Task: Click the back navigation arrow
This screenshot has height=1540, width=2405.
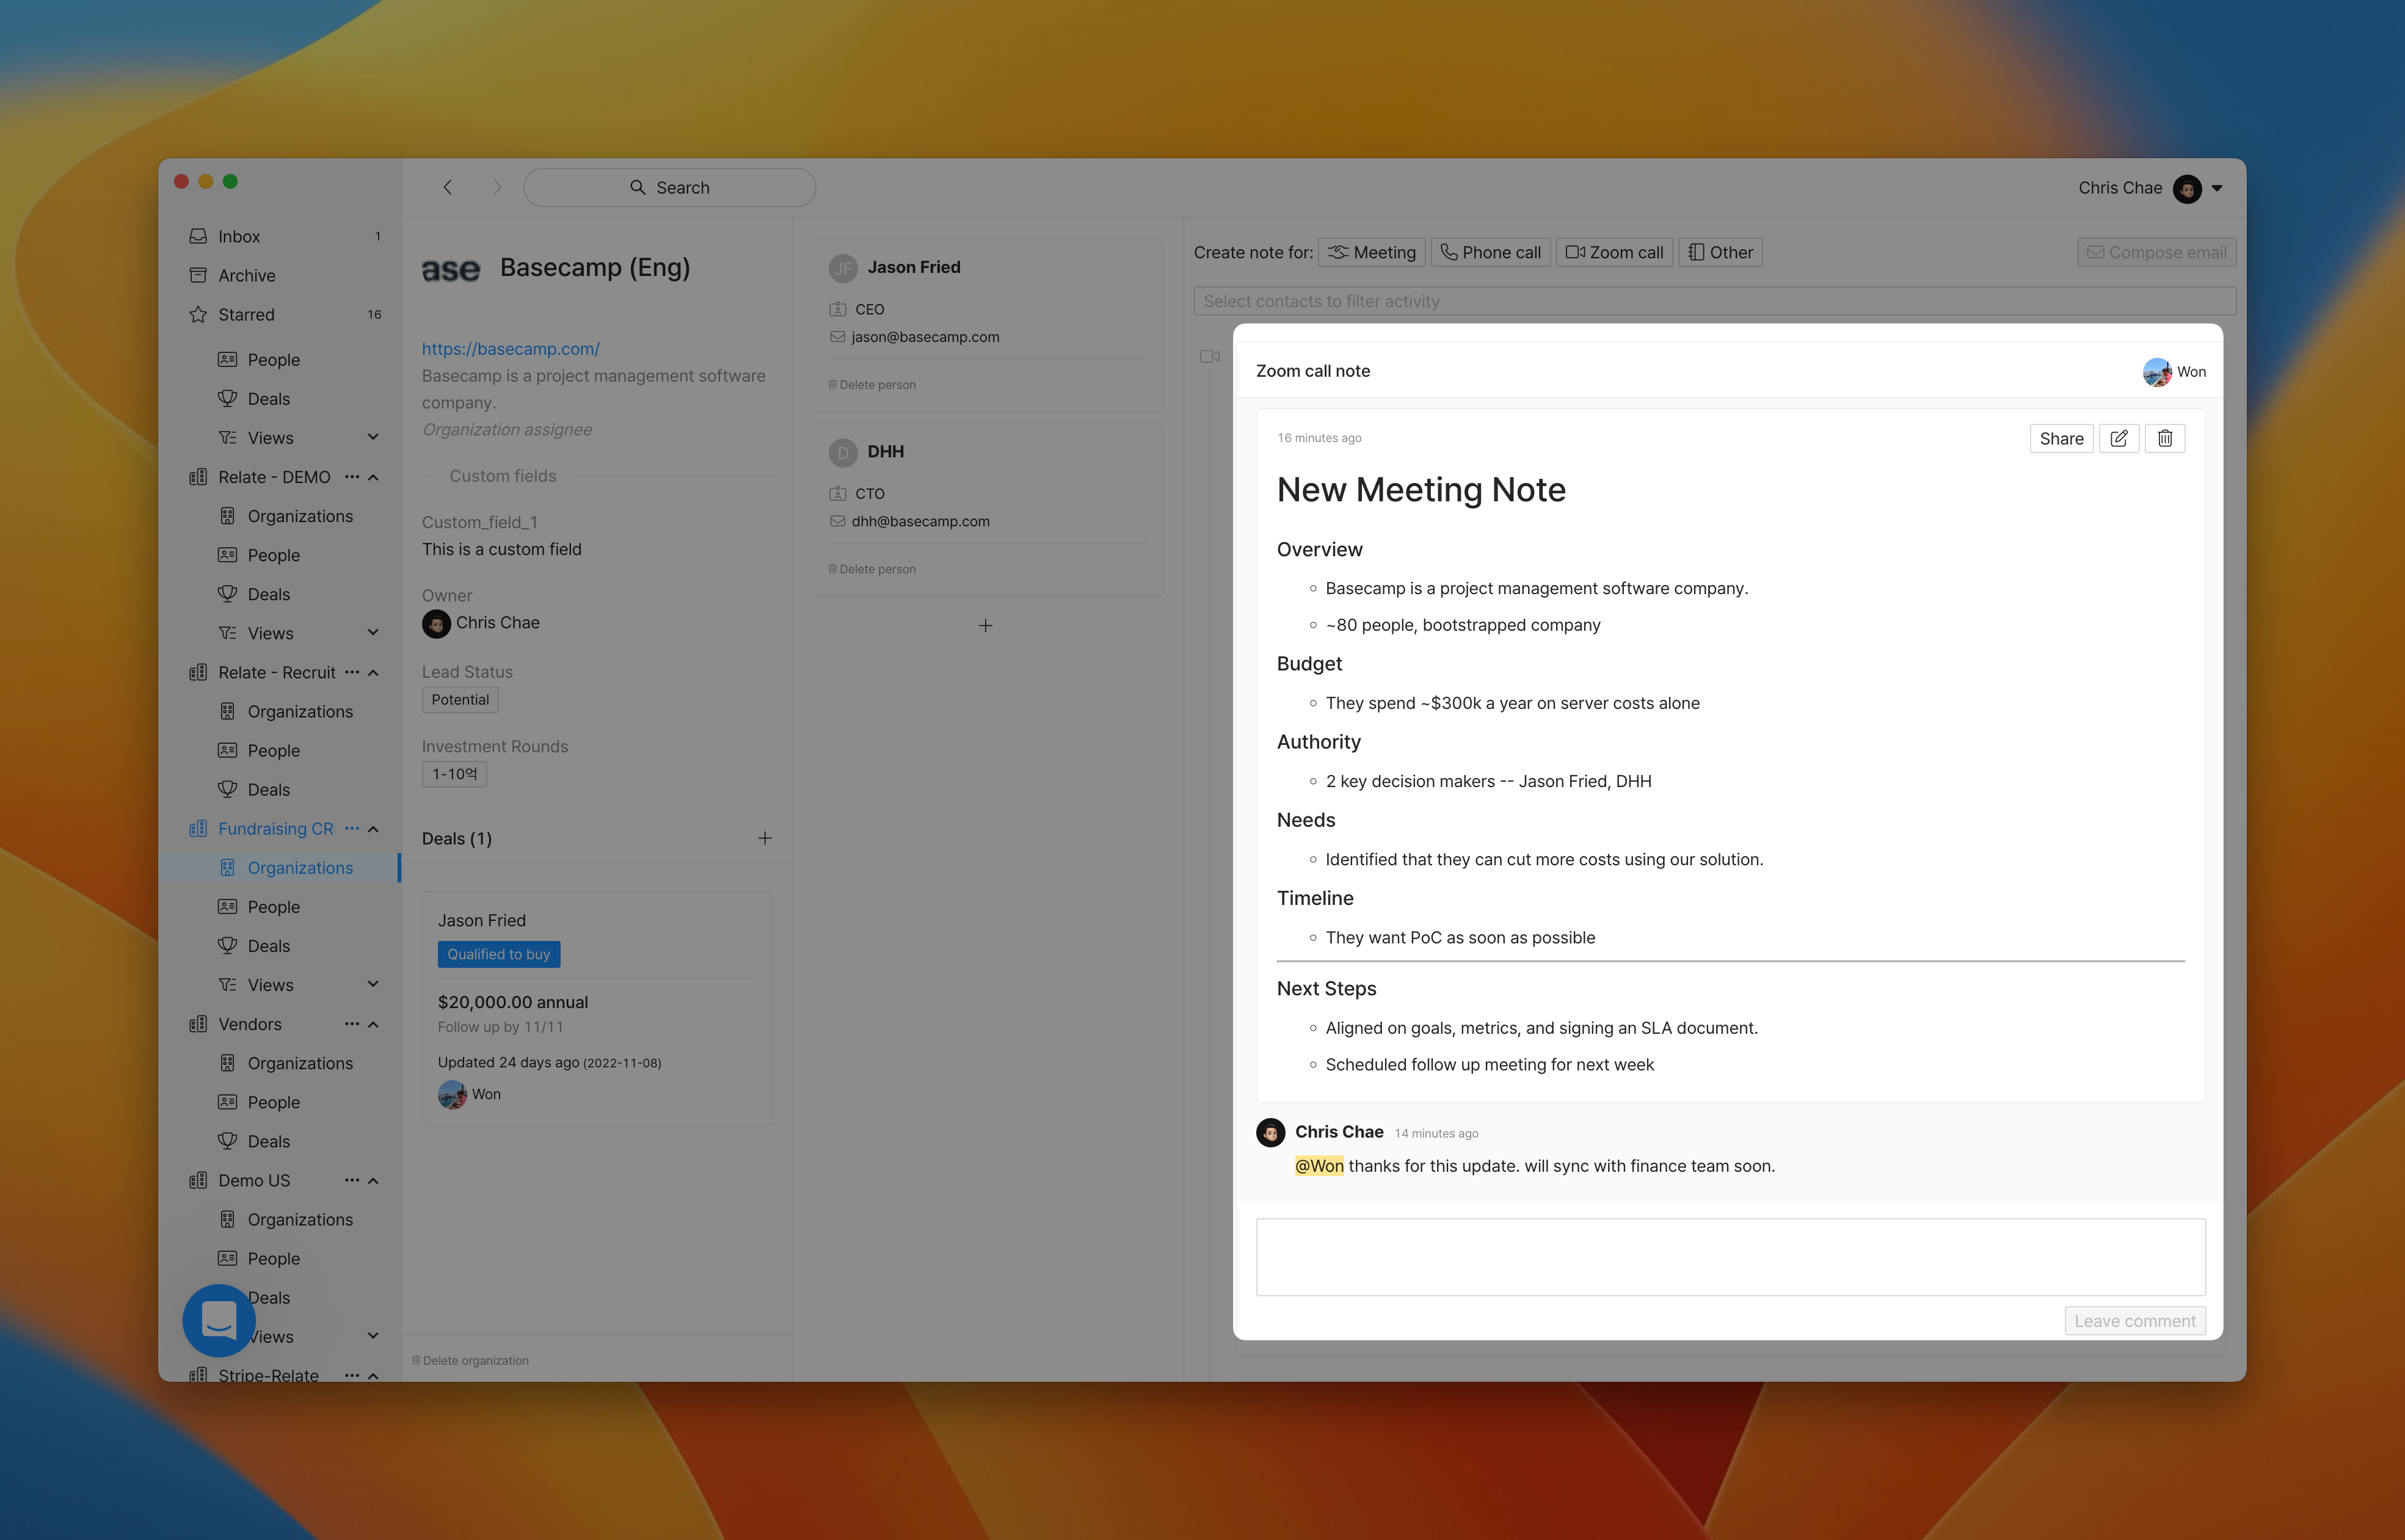Action: click(x=448, y=187)
